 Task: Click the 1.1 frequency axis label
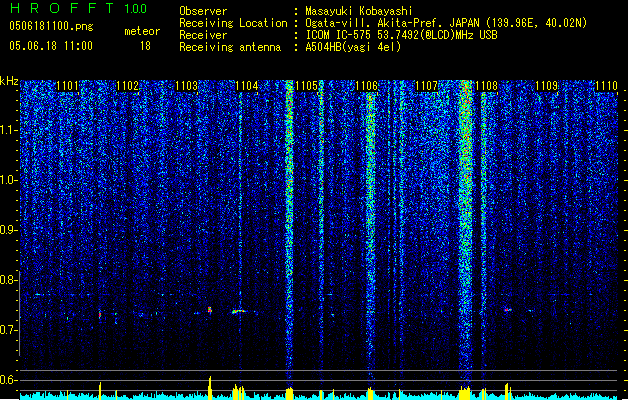pyautogui.click(x=8, y=131)
